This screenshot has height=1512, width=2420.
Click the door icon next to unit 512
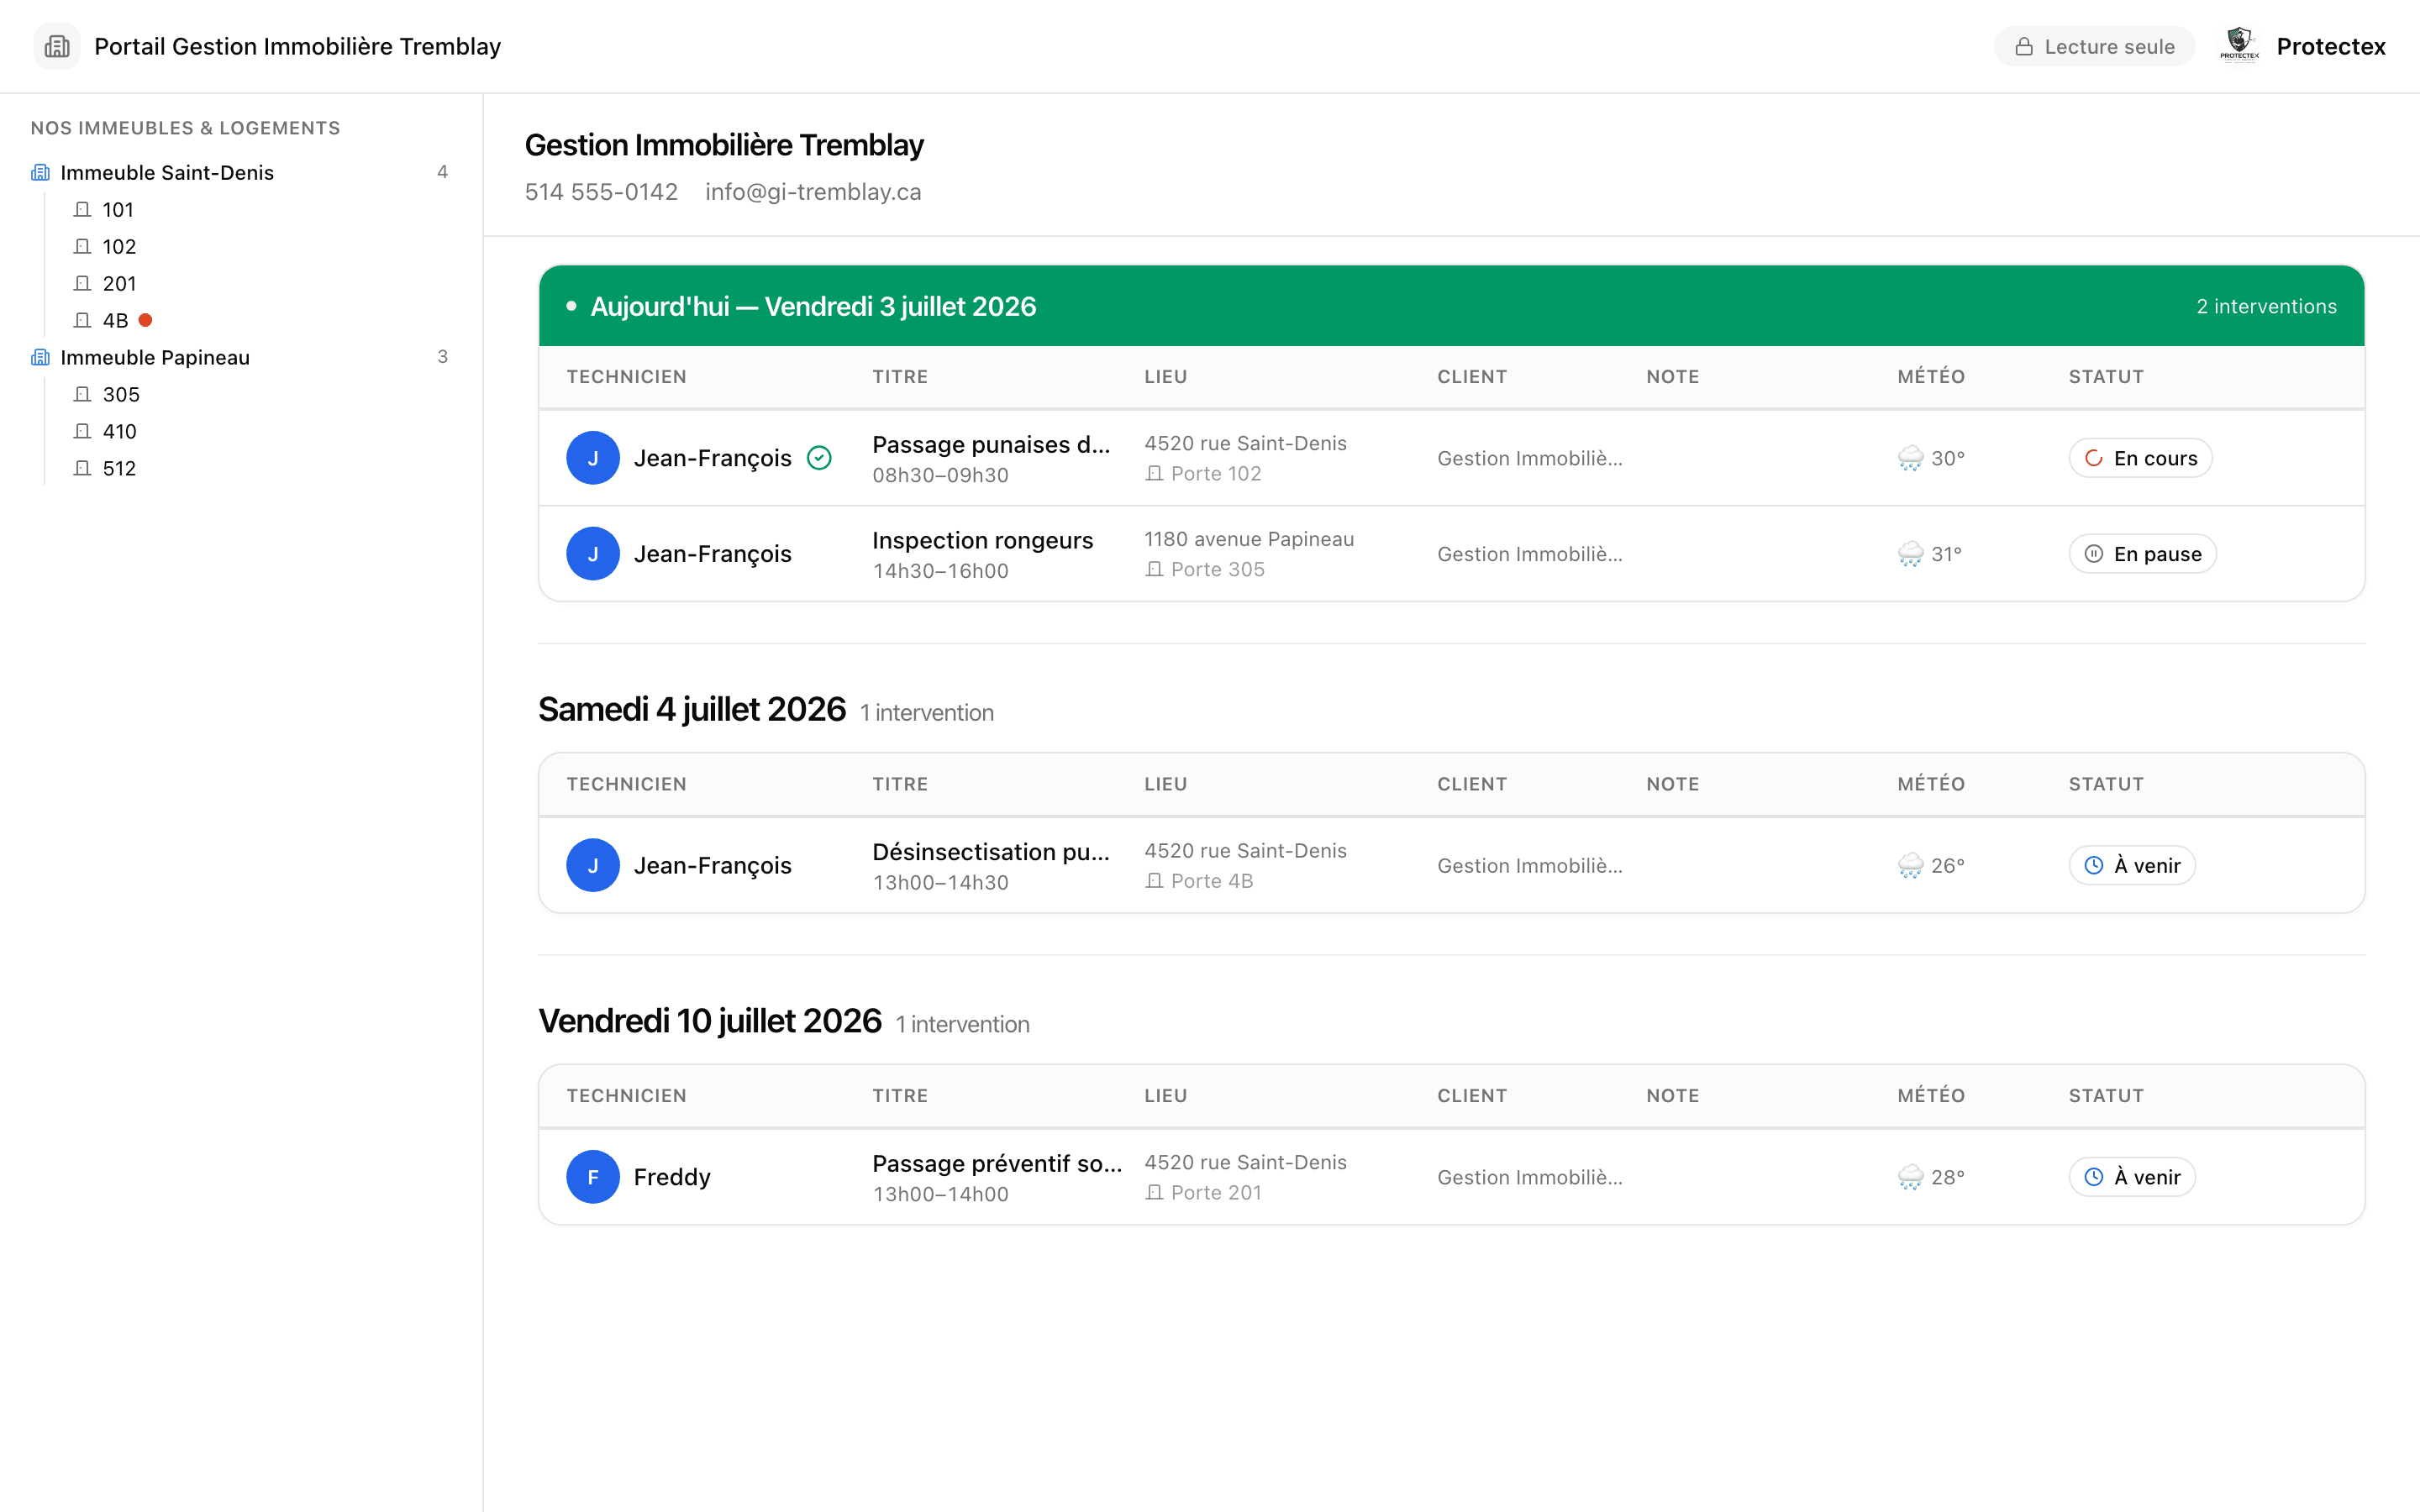point(83,469)
